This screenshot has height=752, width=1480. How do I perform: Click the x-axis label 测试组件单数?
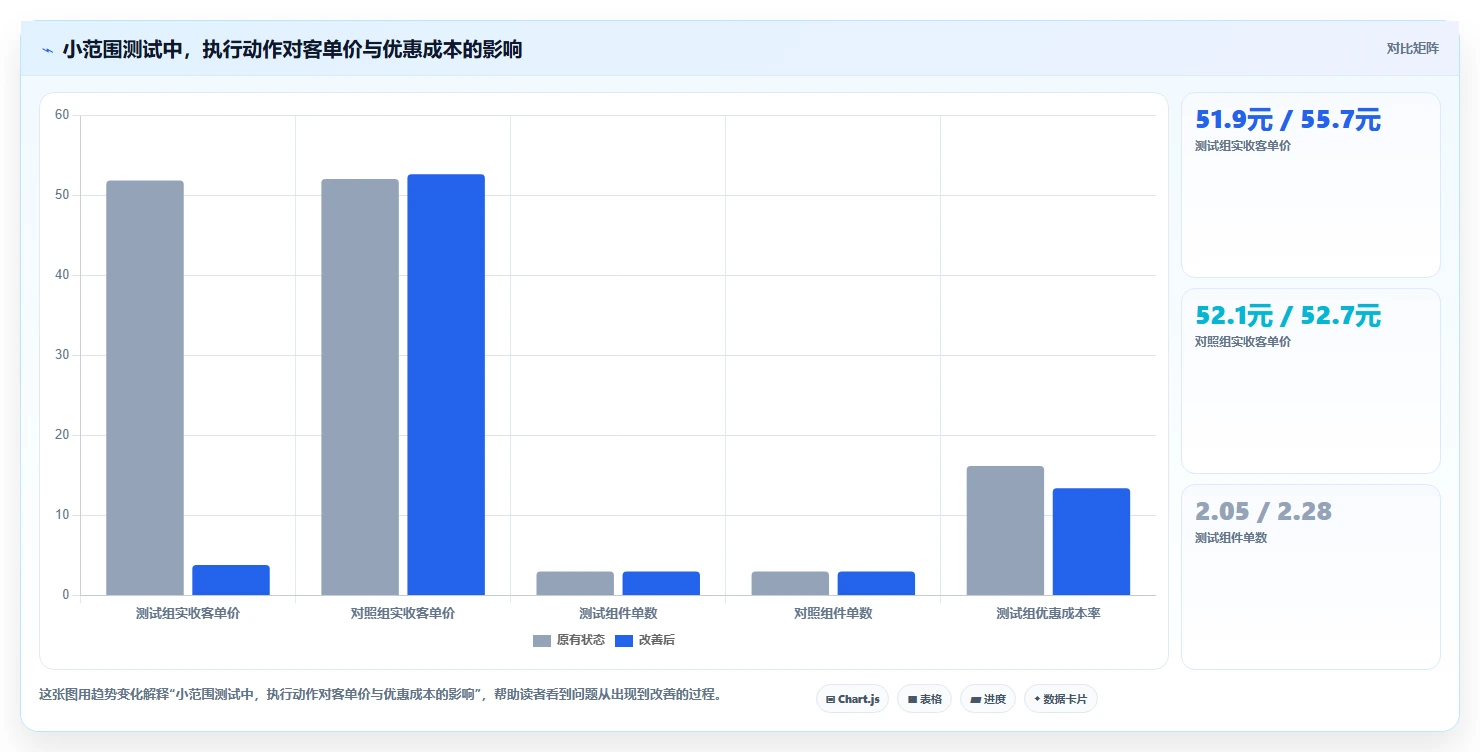pos(618,613)
